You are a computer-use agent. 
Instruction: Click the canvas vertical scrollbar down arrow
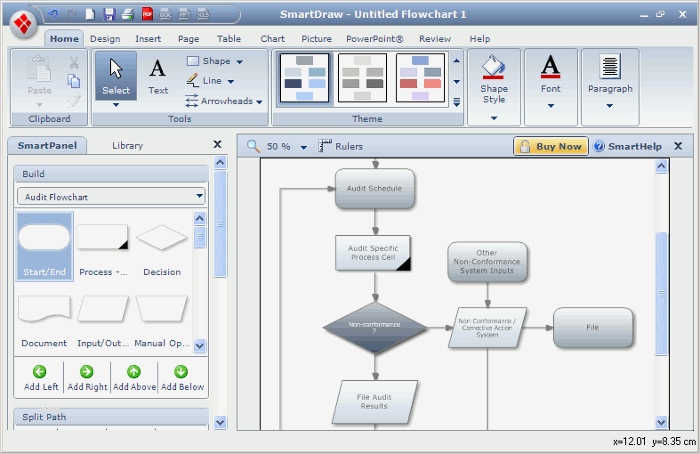tap(661, 422)
